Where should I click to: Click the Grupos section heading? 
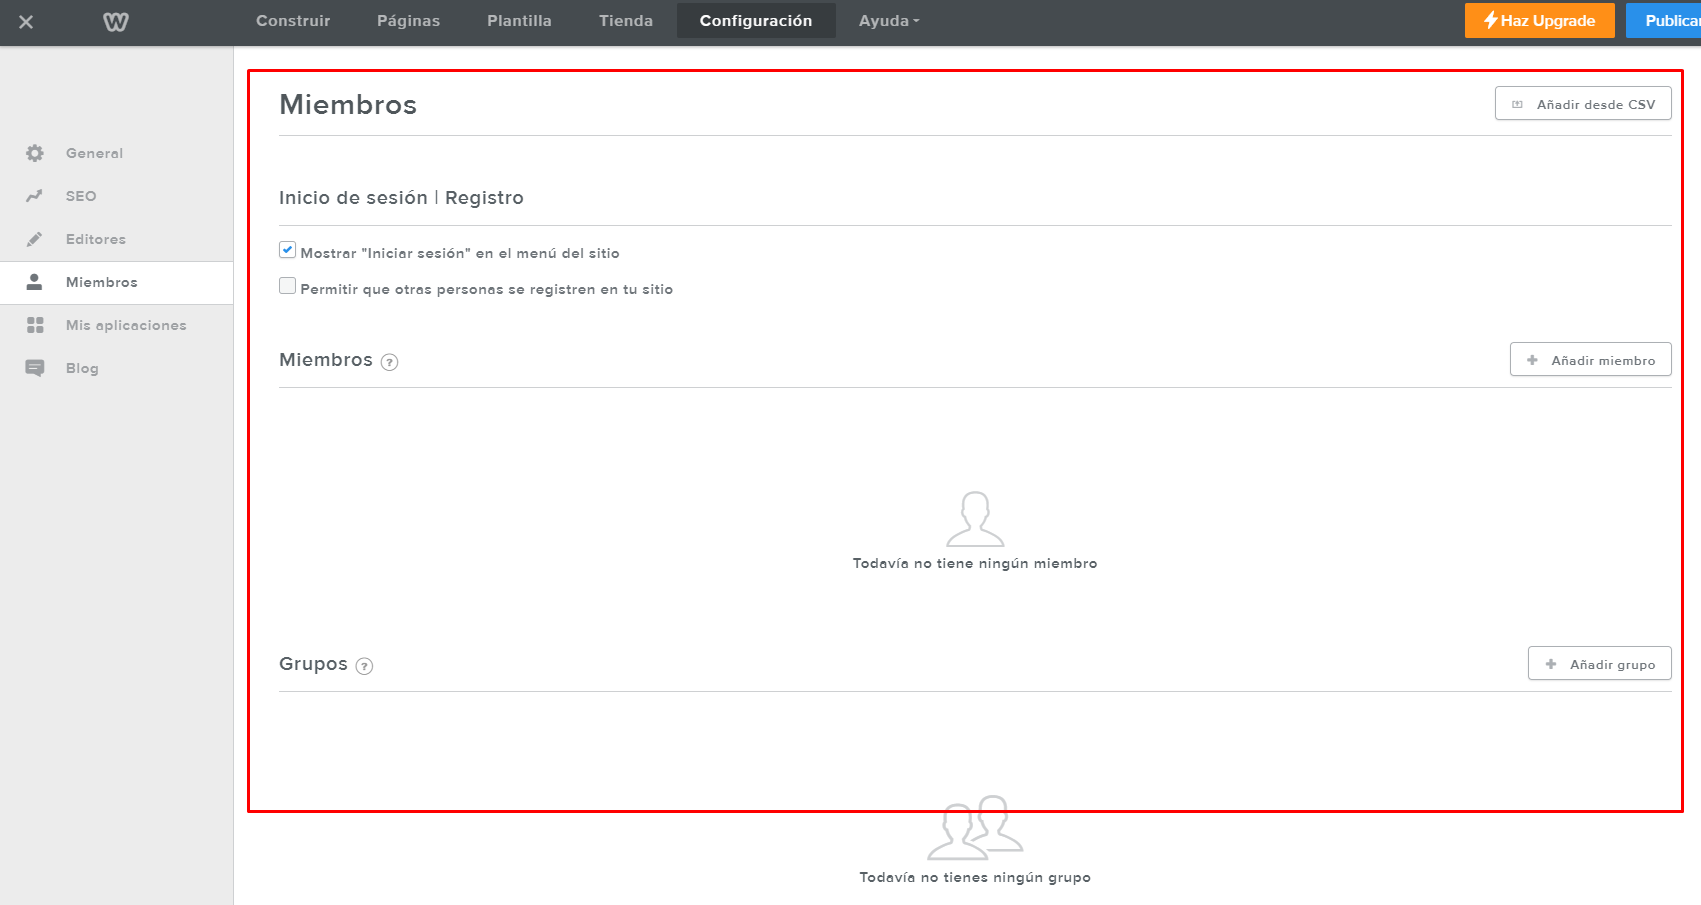click(313, 664)
